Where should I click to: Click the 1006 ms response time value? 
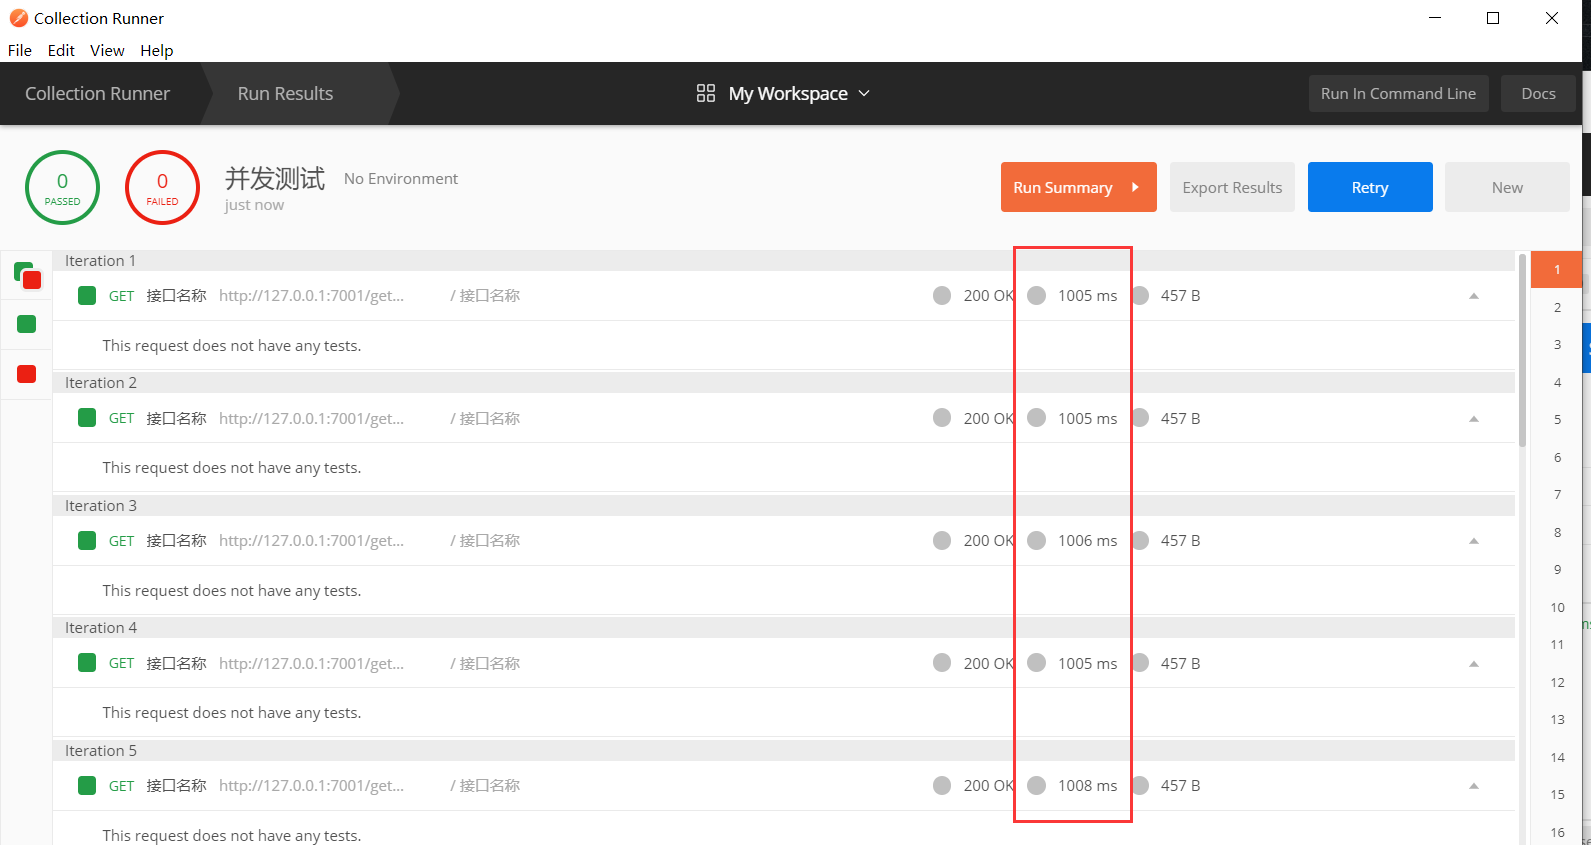(1087, 540)
